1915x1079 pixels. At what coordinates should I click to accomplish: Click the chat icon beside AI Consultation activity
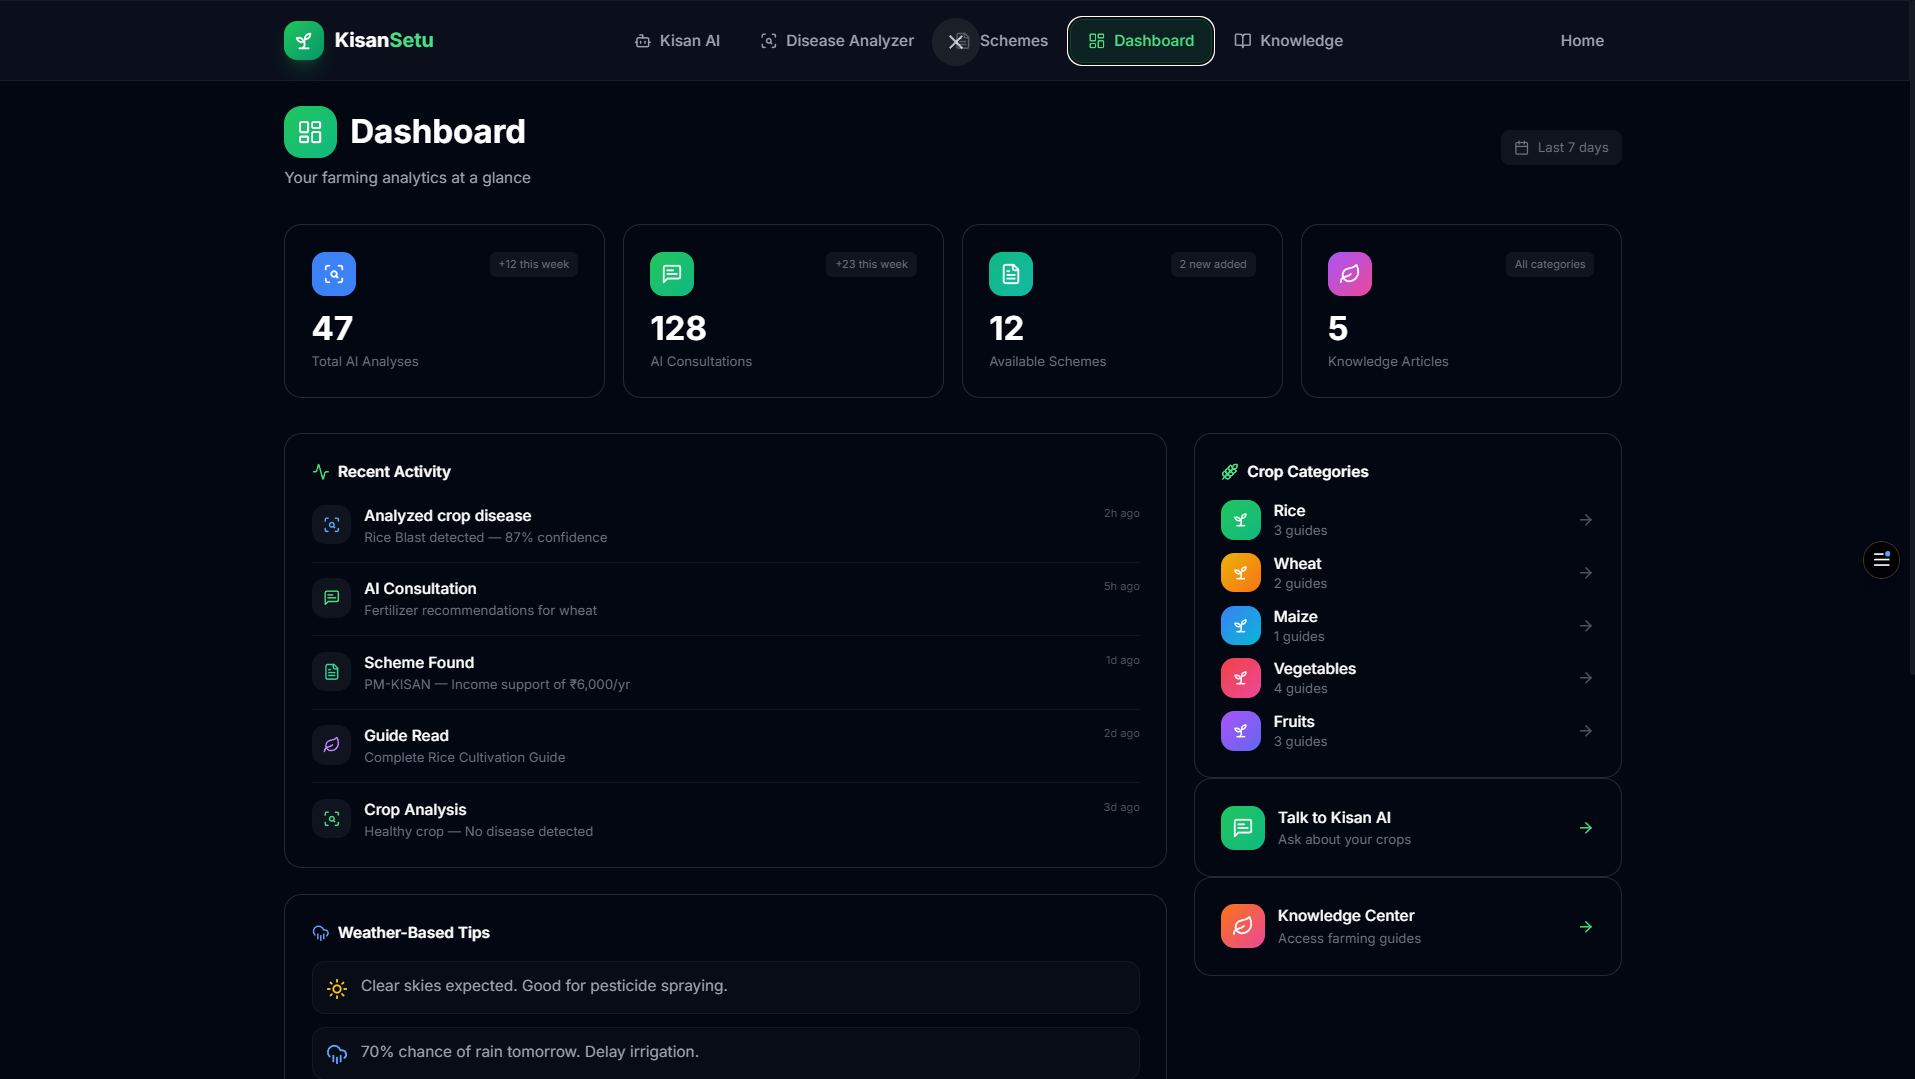[x=332, y=598]
